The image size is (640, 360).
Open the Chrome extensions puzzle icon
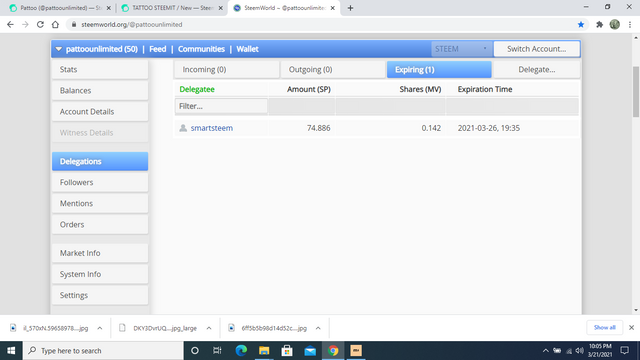[x=599, y=24]
